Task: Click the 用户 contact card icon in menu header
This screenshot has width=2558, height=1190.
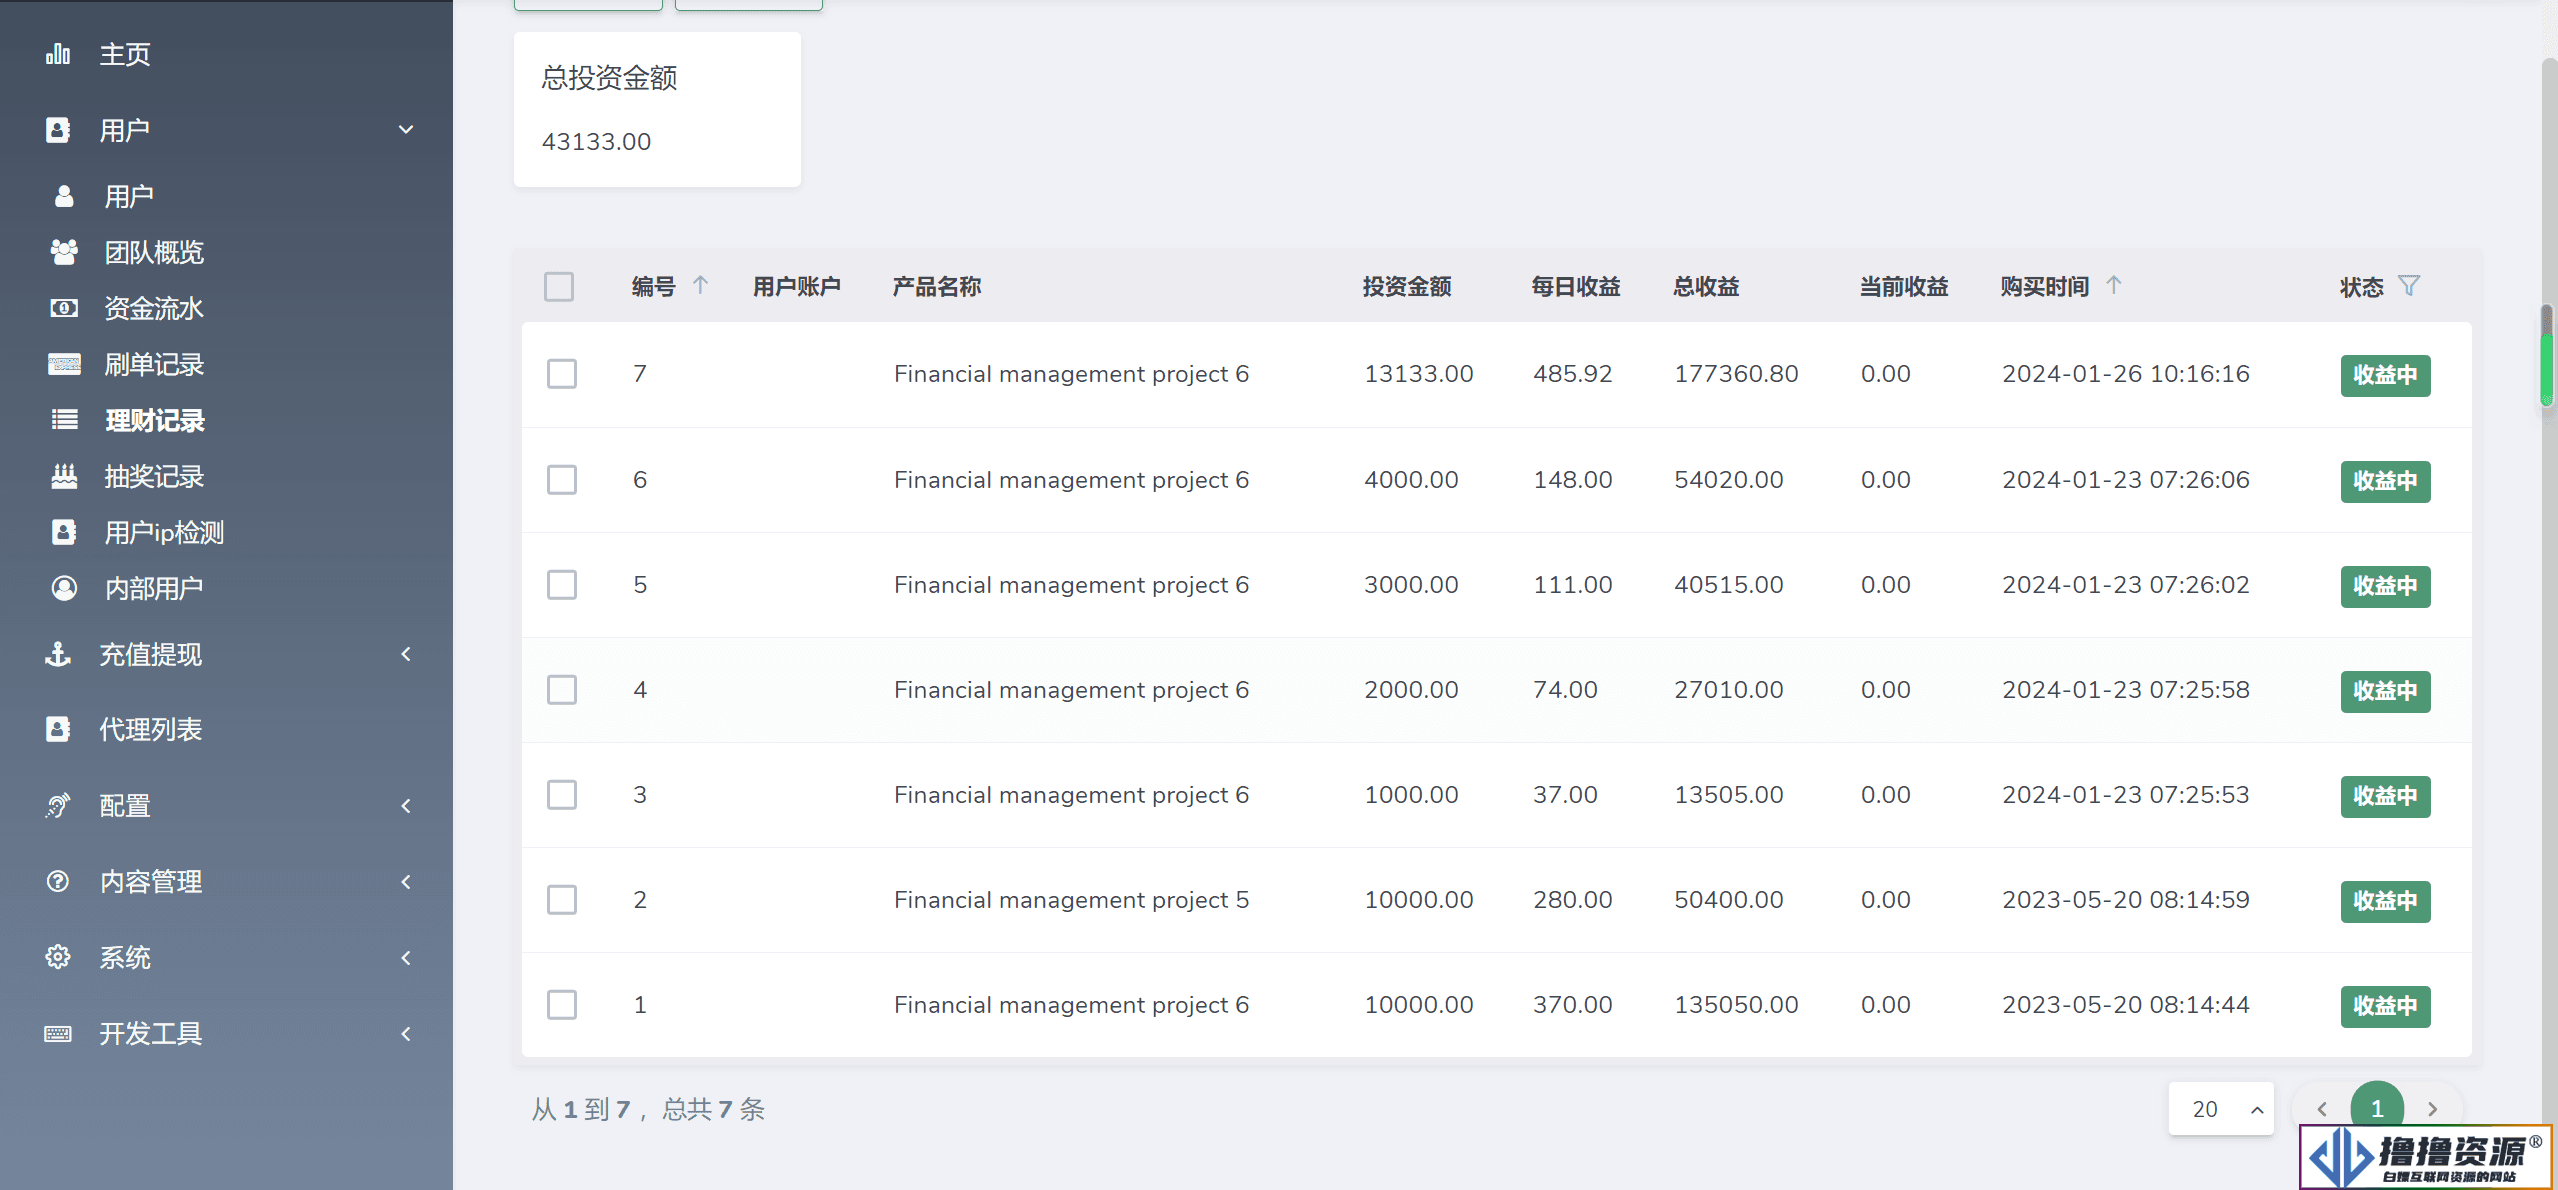Action: pyautogui.click(x=58, y=130)
